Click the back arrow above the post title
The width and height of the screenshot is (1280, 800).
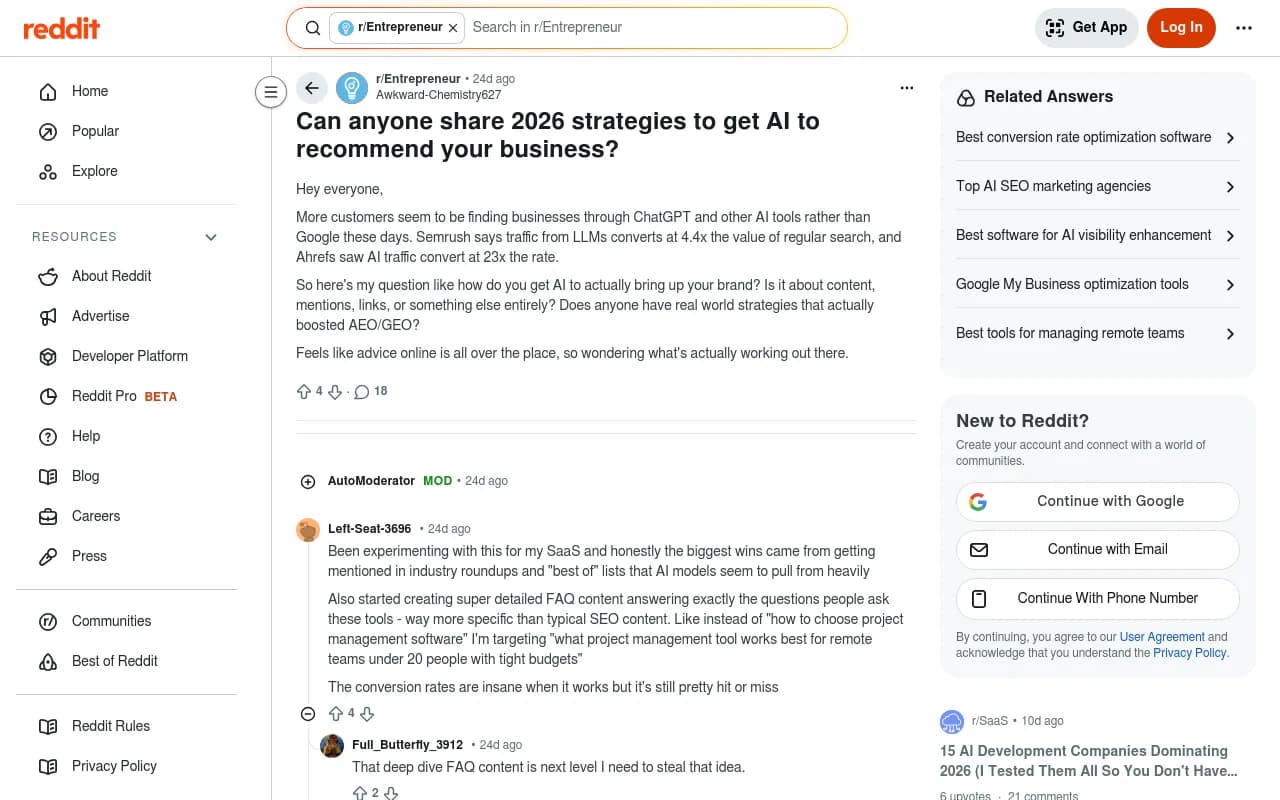312,88
